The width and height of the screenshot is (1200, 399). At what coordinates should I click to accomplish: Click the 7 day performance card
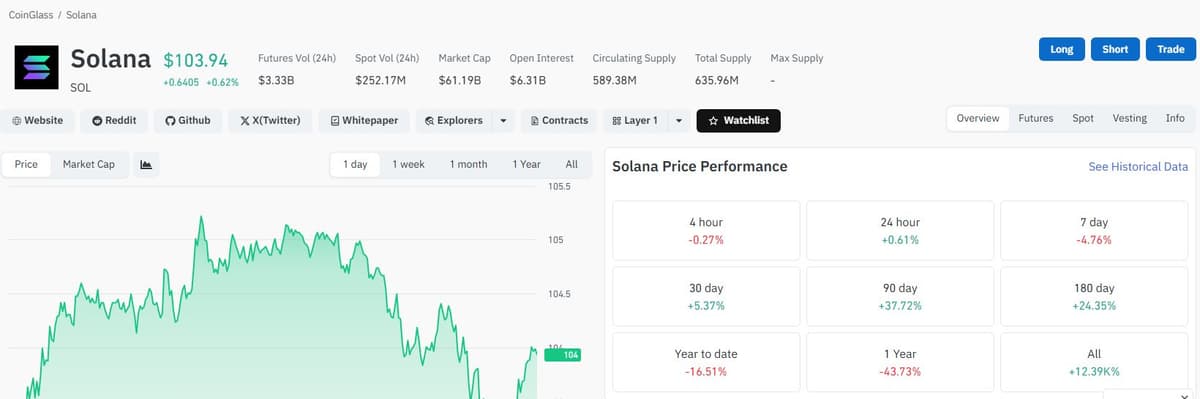pos(1094,230)
